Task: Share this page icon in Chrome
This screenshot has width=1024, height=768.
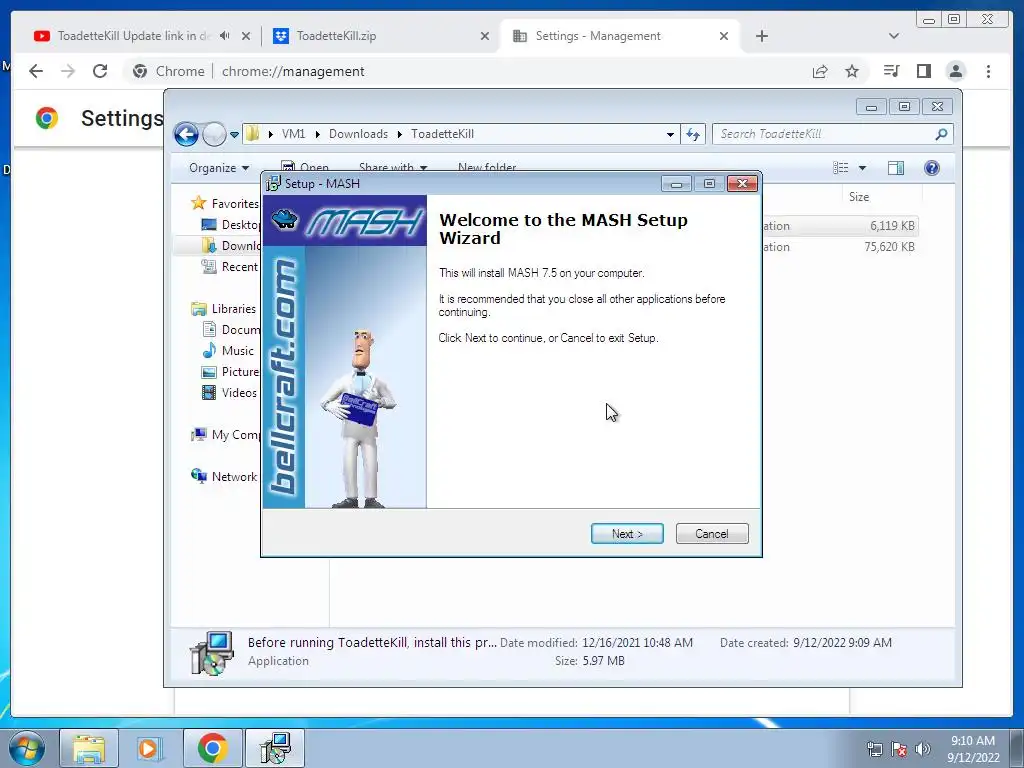Action: 820,71
